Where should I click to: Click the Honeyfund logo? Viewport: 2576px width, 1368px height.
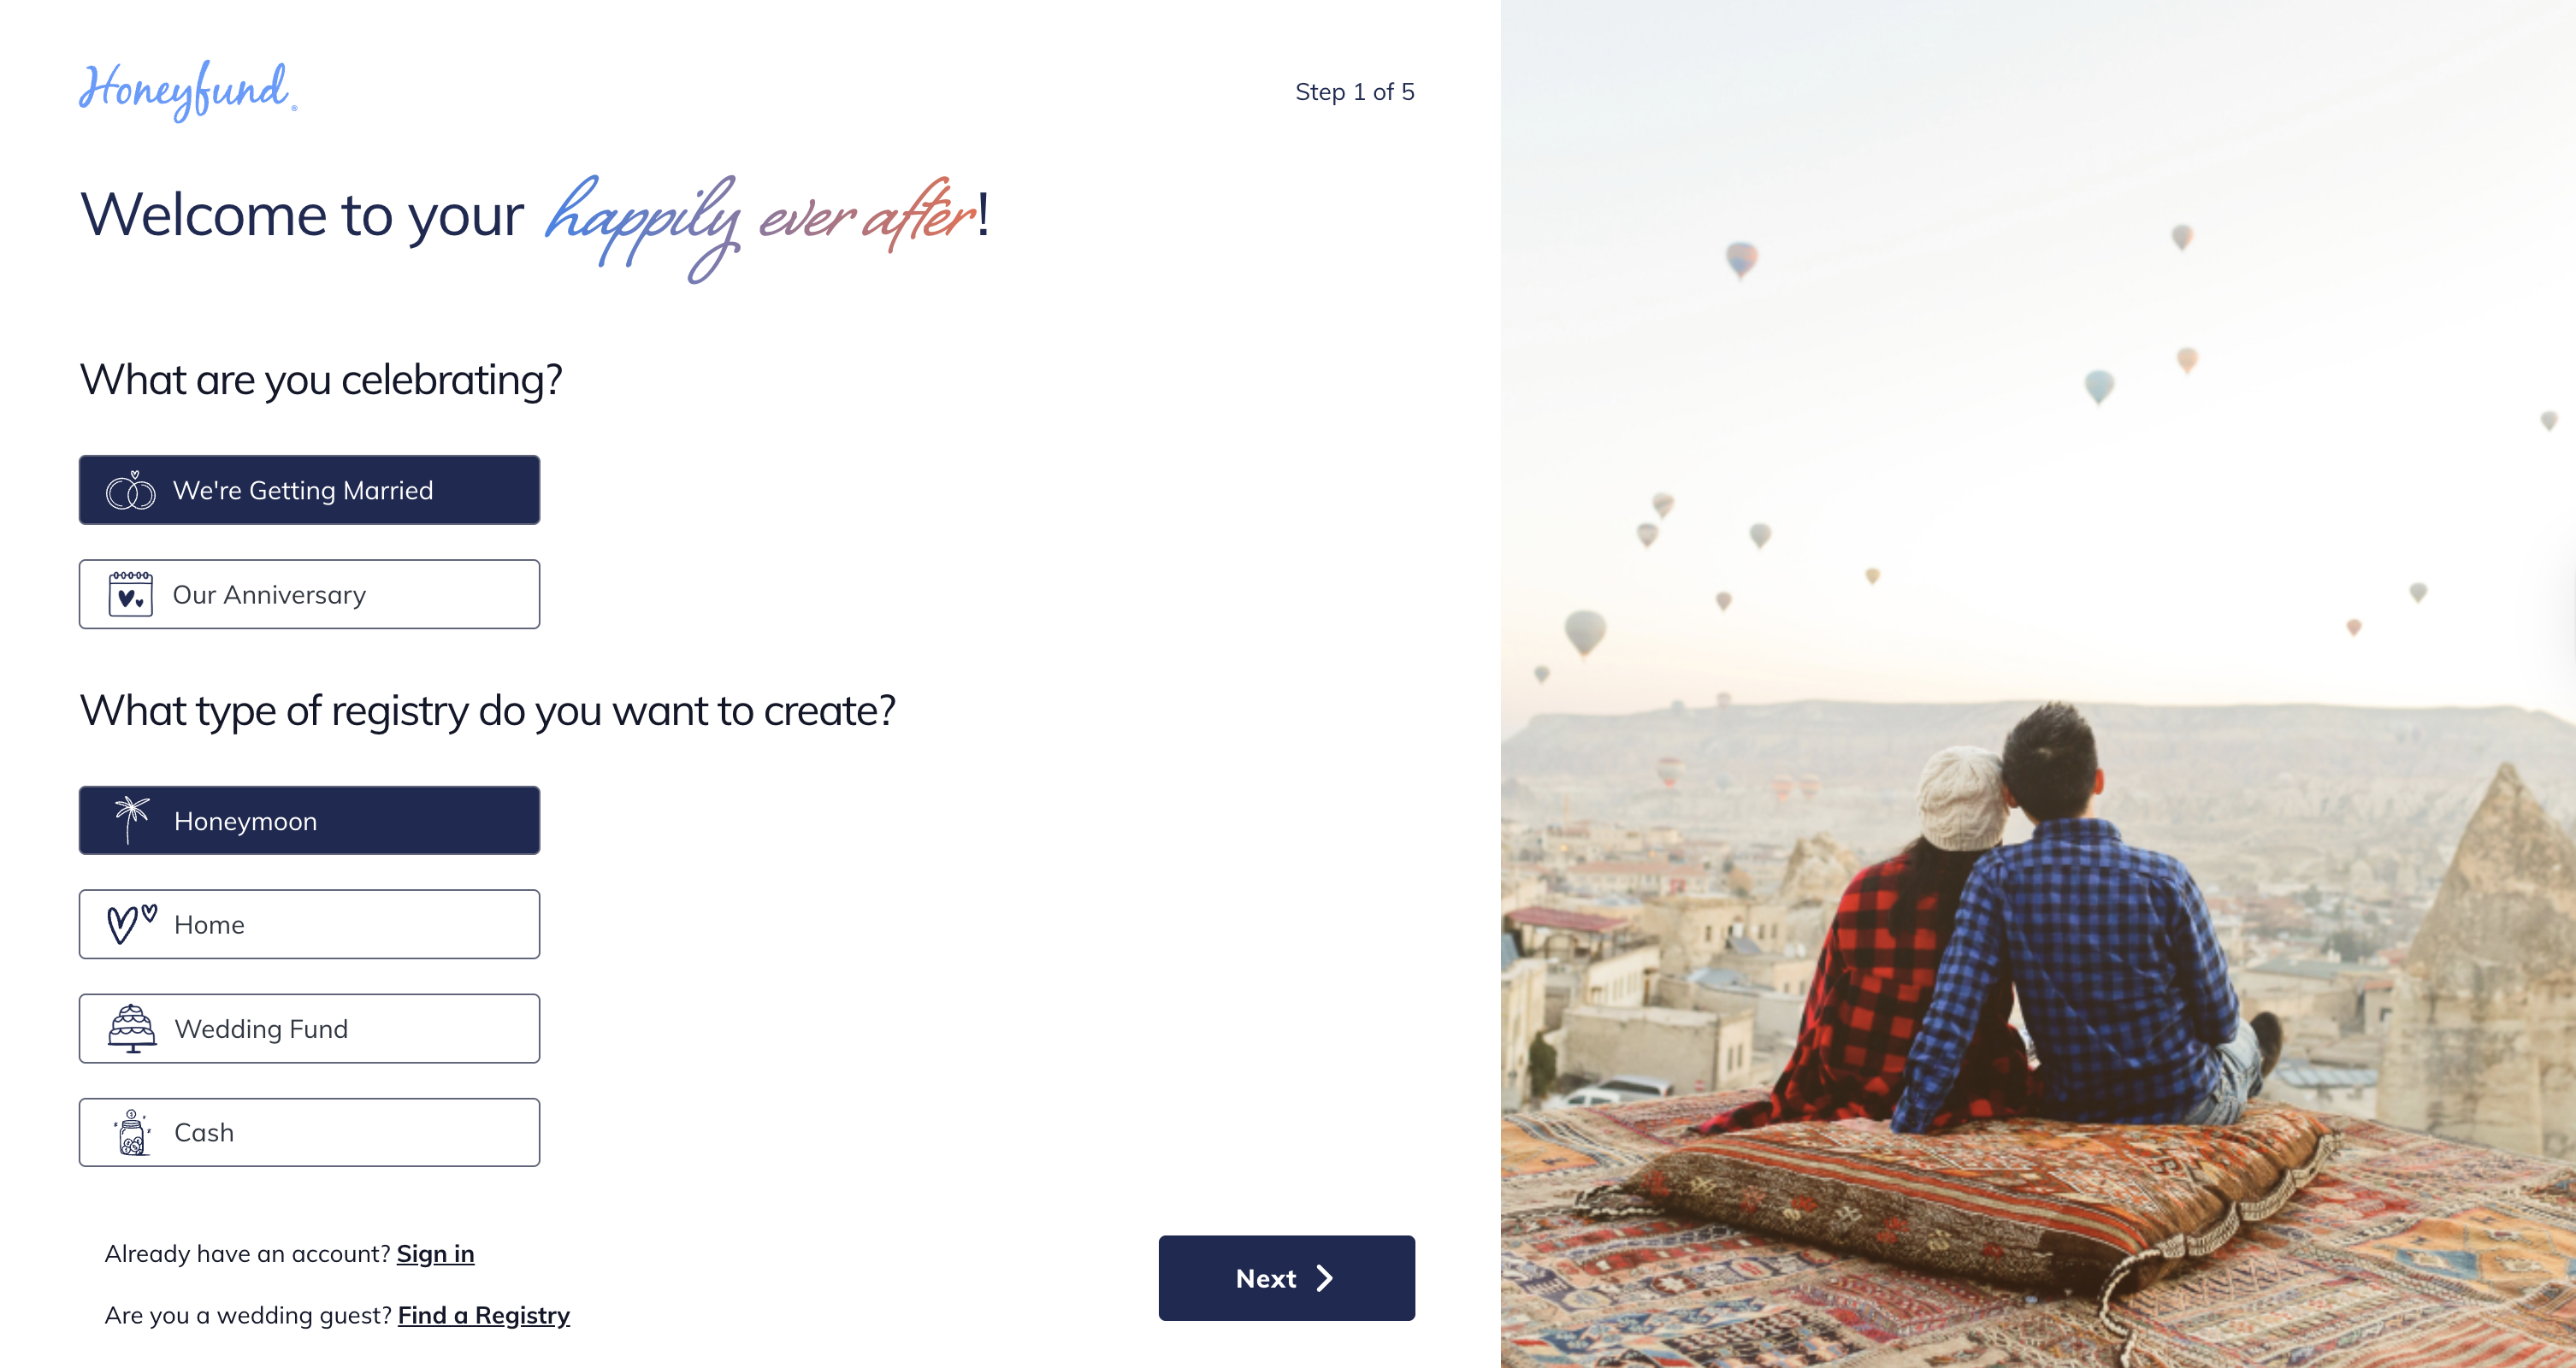point(188,90)
